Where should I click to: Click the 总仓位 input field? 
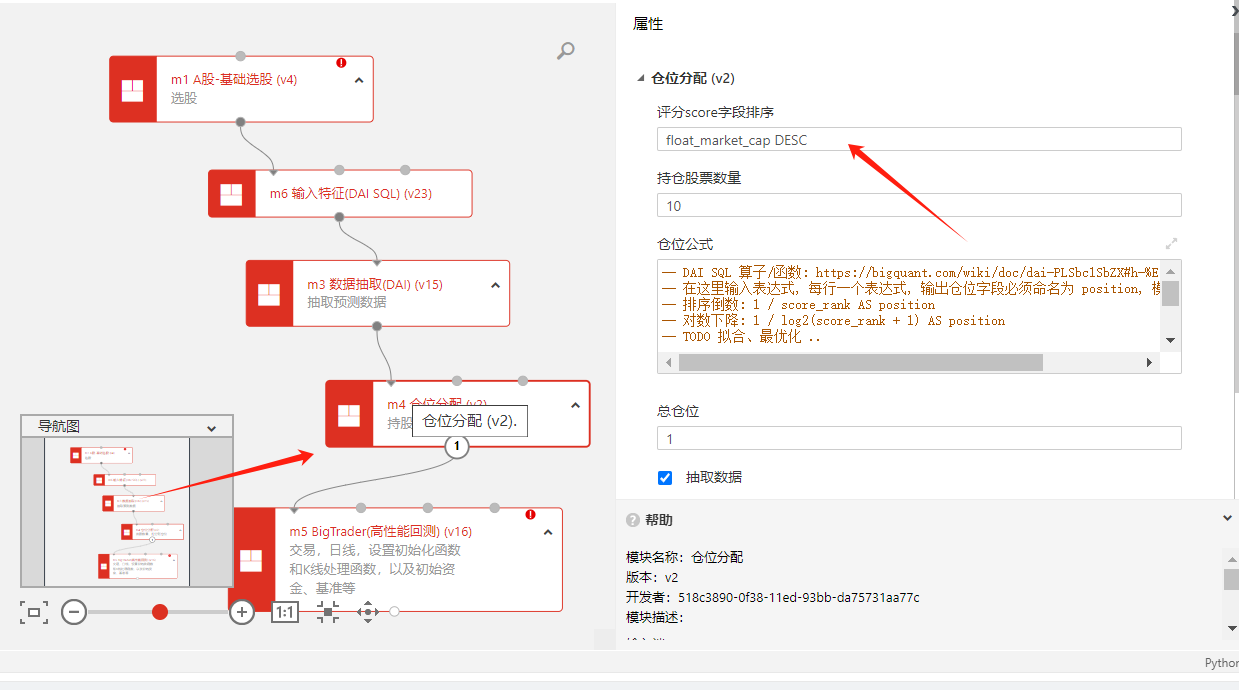pos(918,438)
